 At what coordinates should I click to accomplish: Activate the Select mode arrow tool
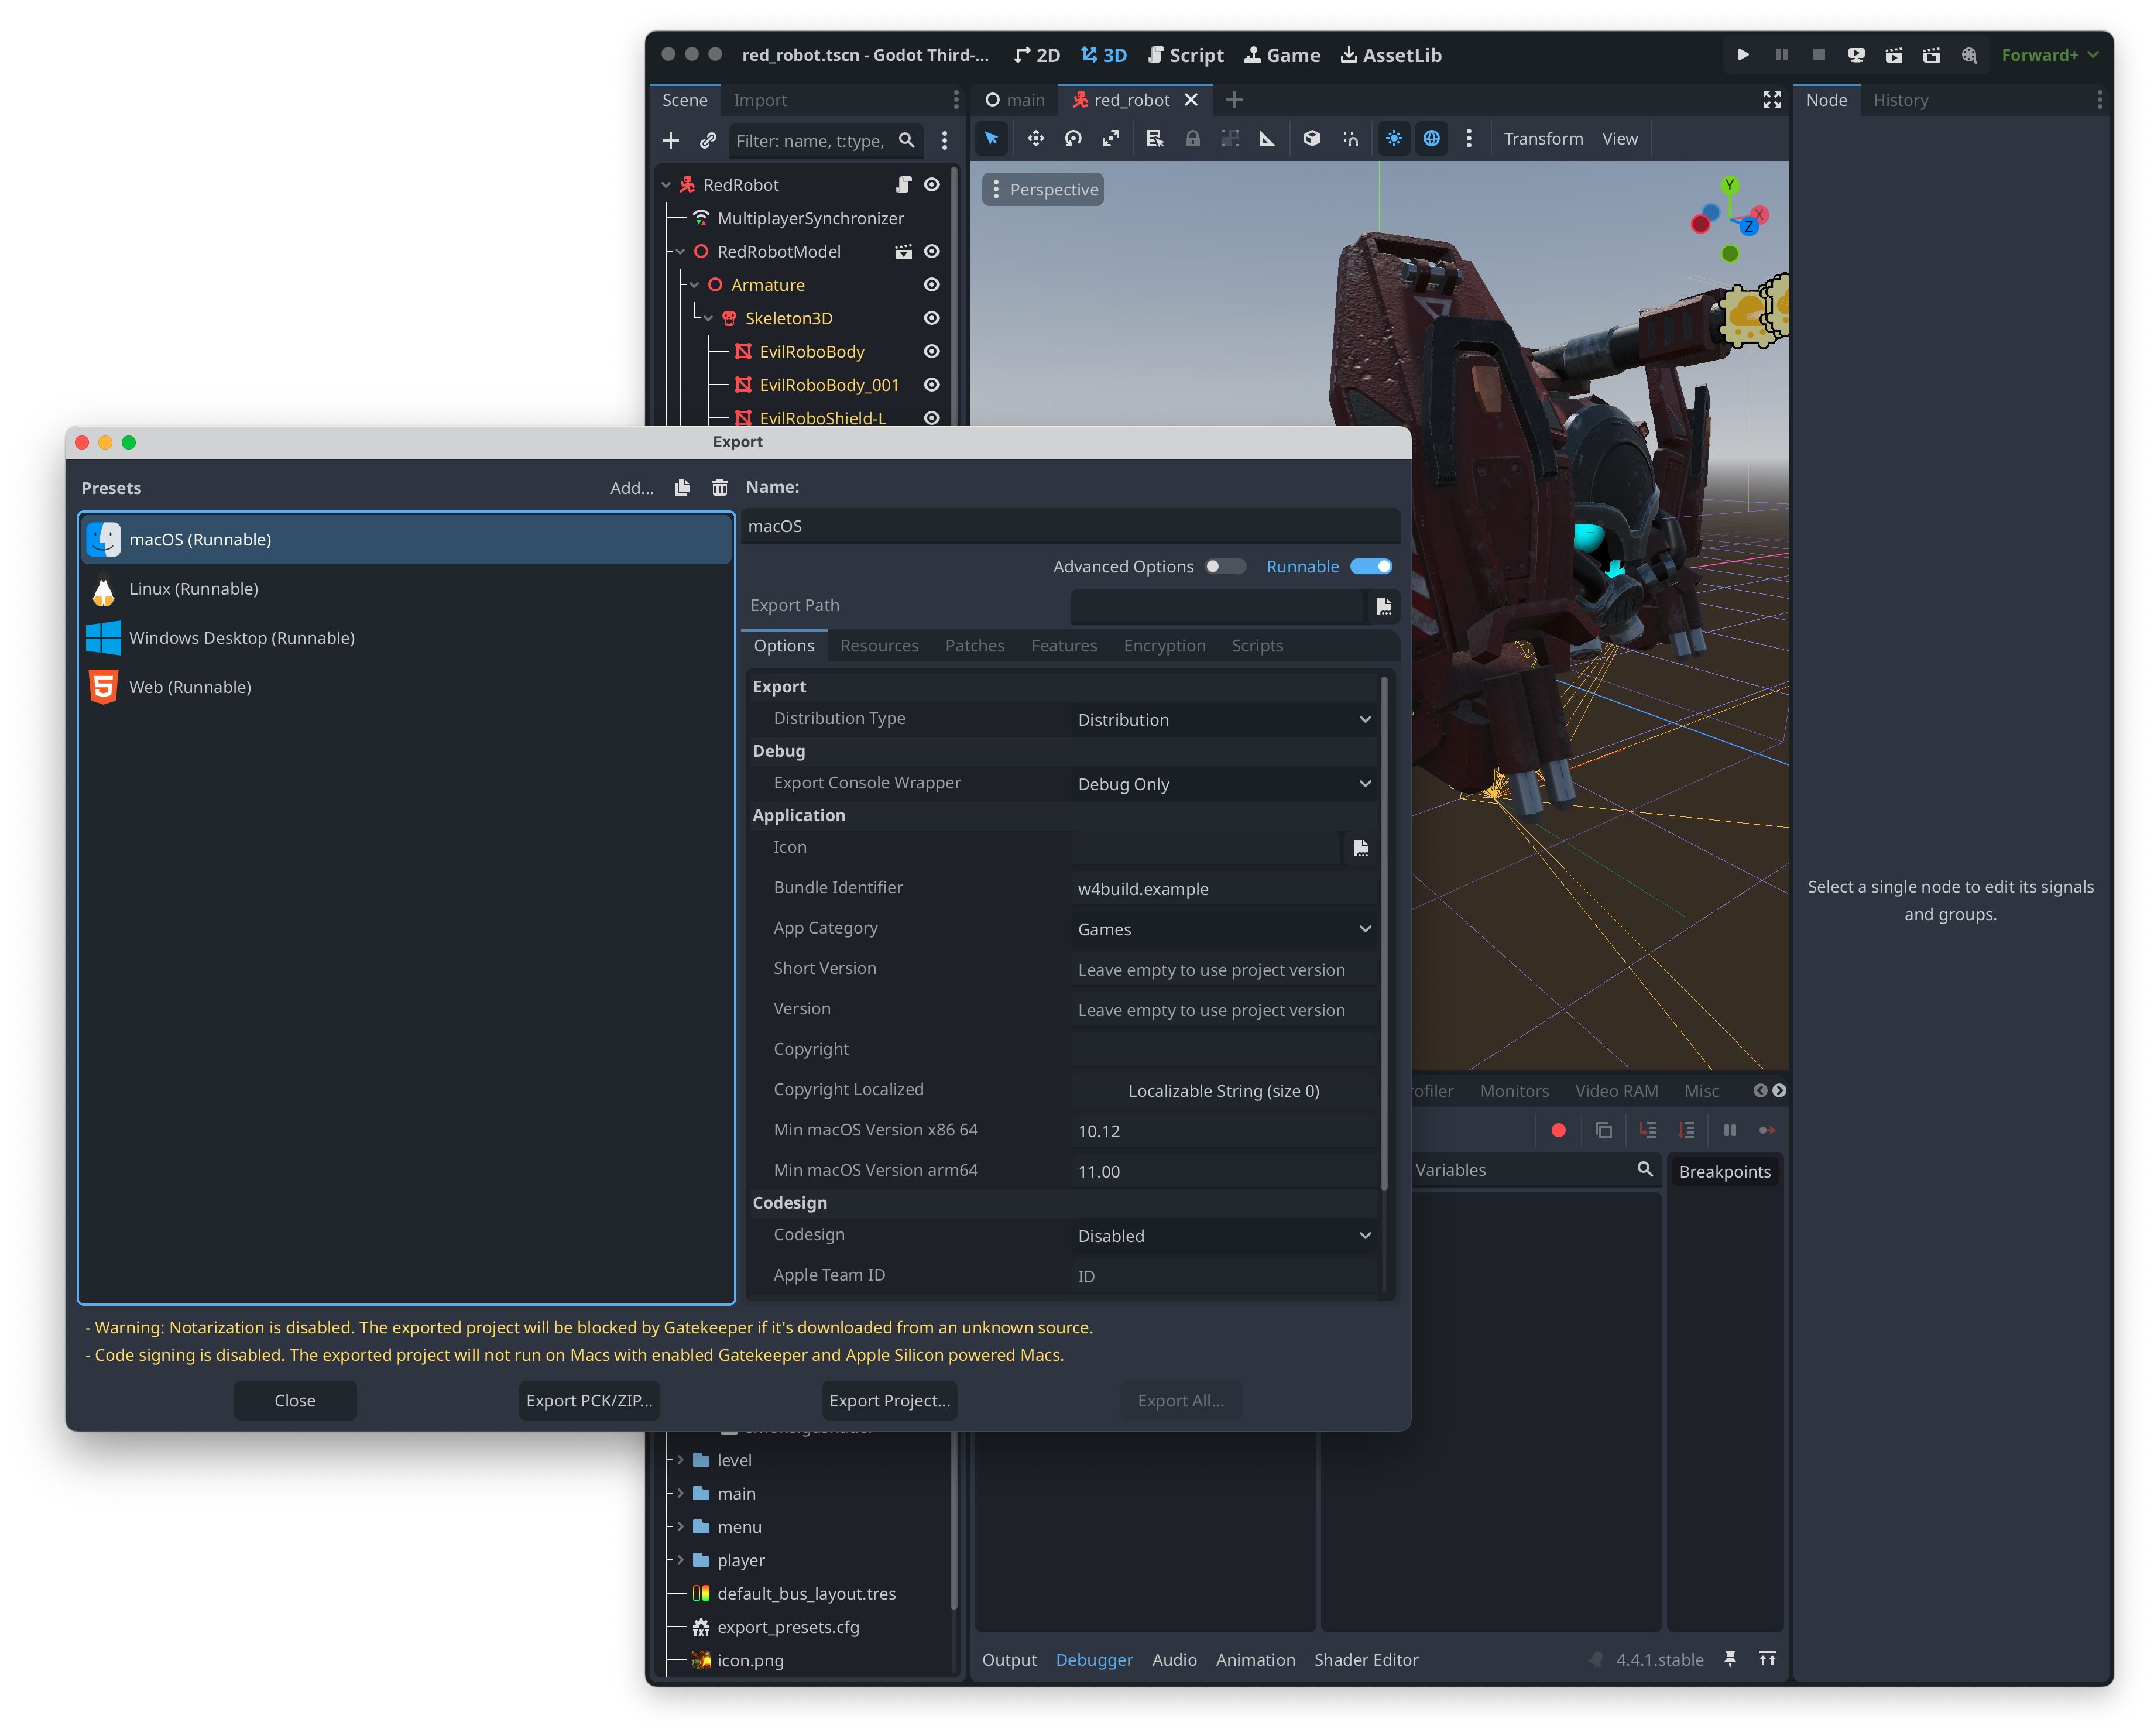click(x=991, y=139)
